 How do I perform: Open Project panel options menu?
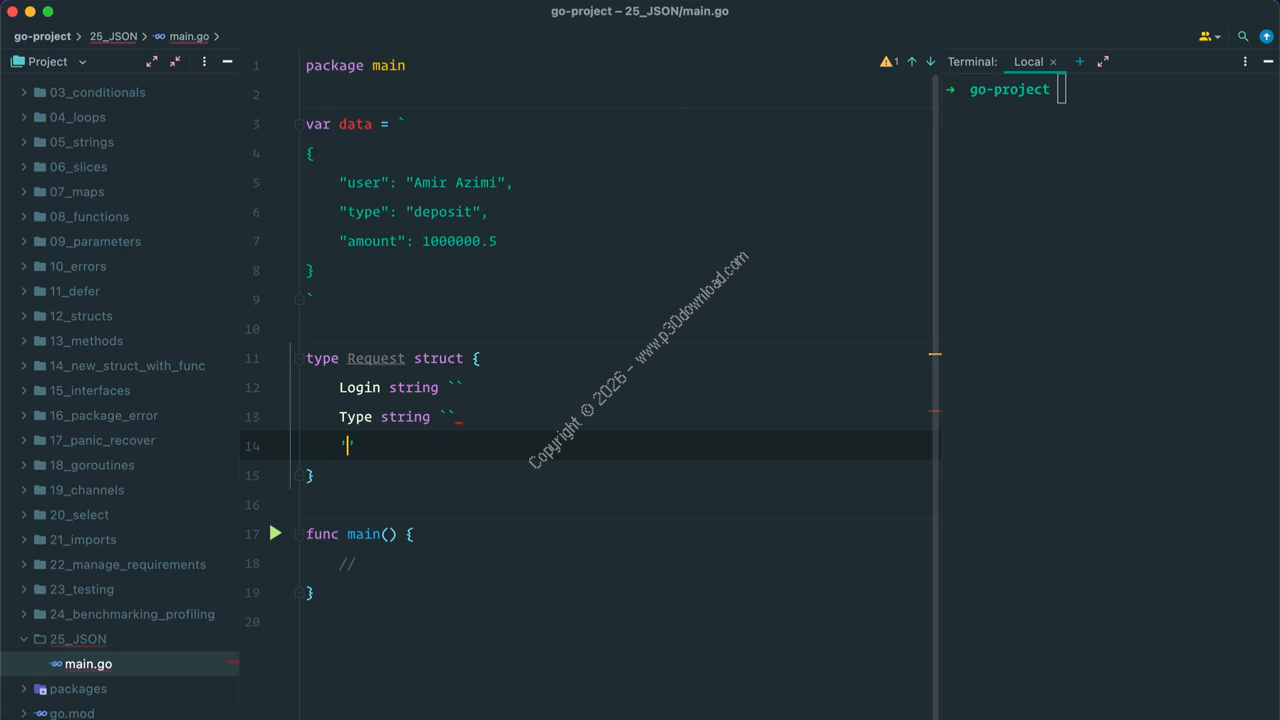[204, 62]
